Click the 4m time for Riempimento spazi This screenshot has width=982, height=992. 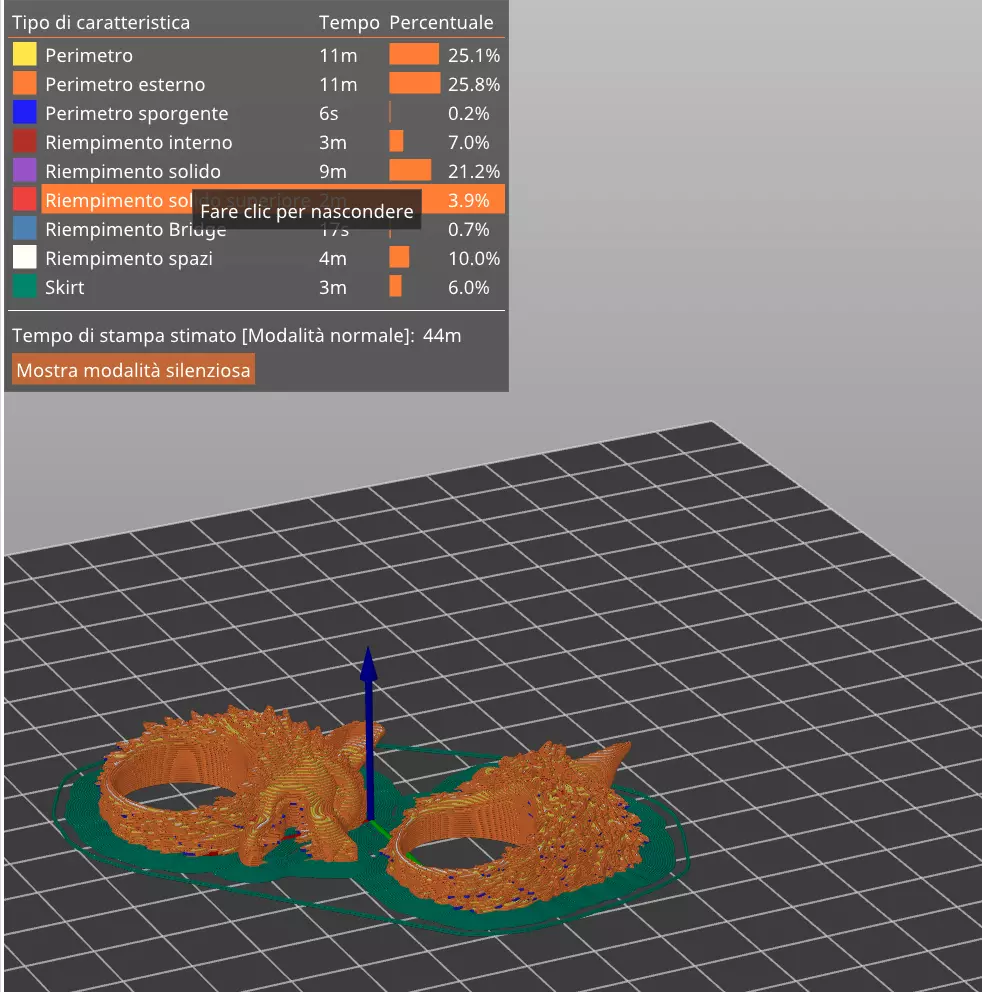[x=333, y=259]
